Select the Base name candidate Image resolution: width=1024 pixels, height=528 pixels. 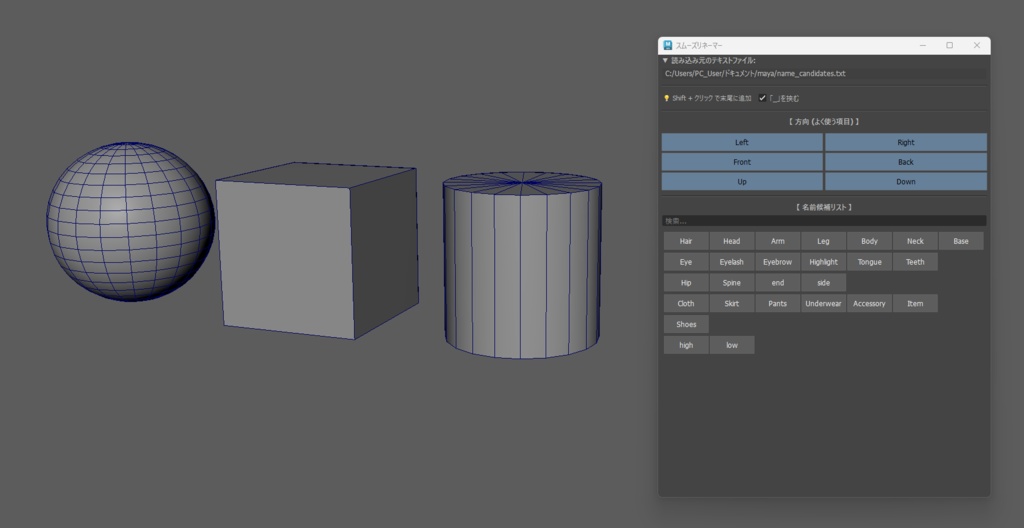961,241
